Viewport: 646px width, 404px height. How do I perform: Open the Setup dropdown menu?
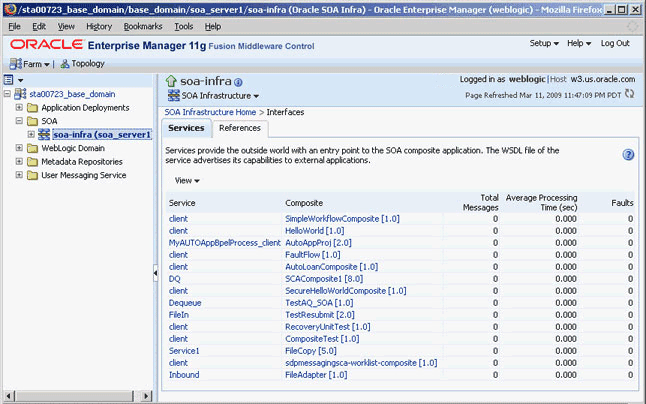(544, 43)
